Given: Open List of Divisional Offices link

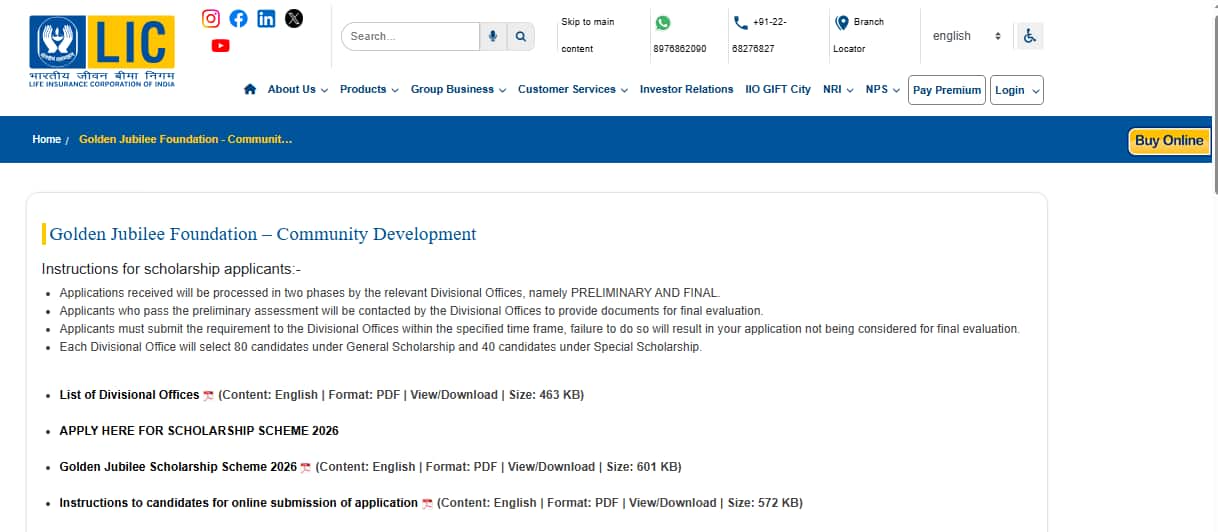Looking at the screenshot, I should click(x=129, y=395).
